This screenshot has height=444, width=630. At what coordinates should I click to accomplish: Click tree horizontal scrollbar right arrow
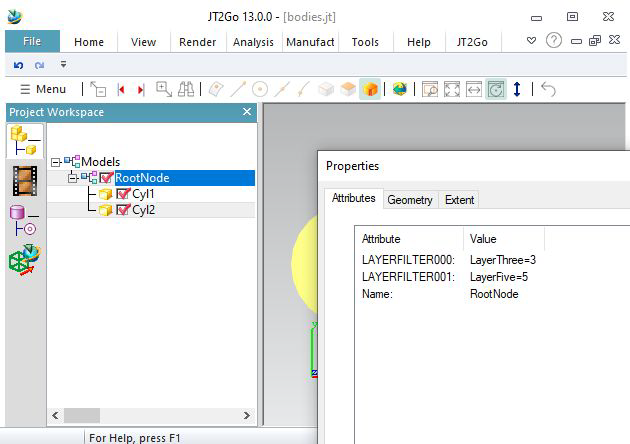coord(247,415)
